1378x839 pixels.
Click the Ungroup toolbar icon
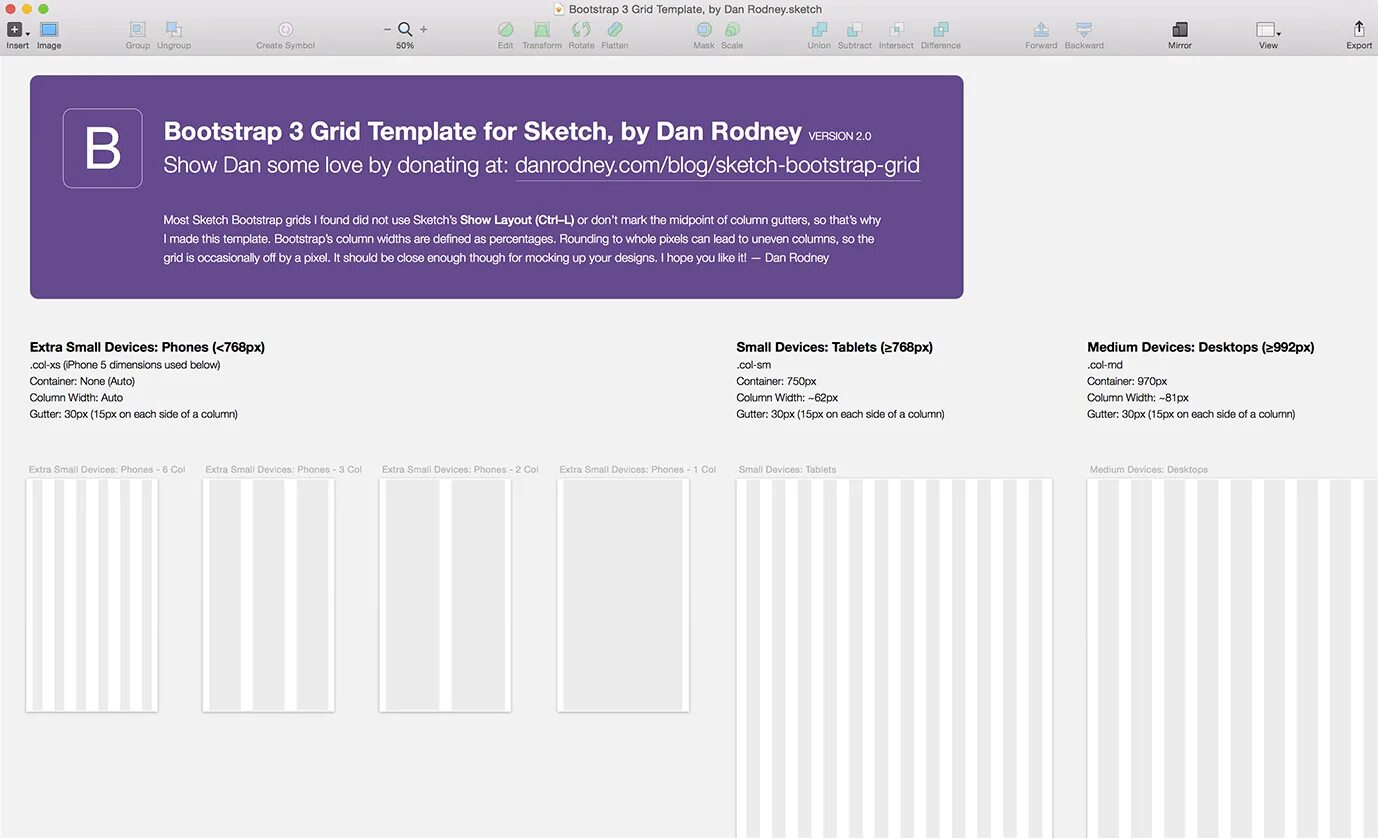click(174, 30)
